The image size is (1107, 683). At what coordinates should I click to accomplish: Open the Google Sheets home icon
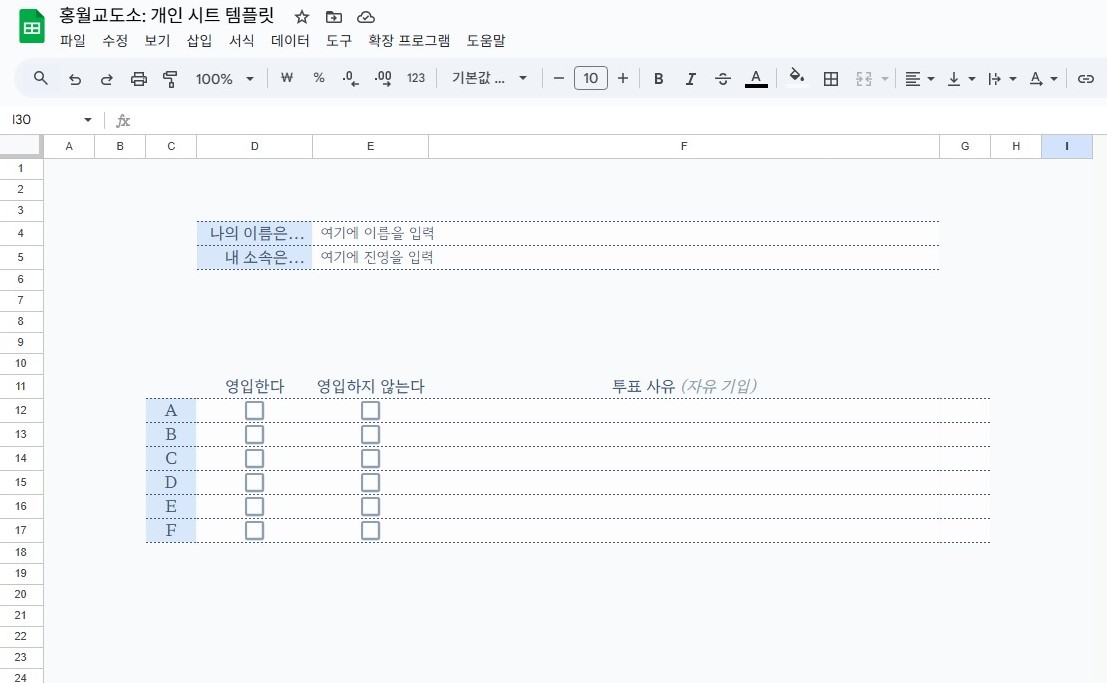tap(31, 27)
